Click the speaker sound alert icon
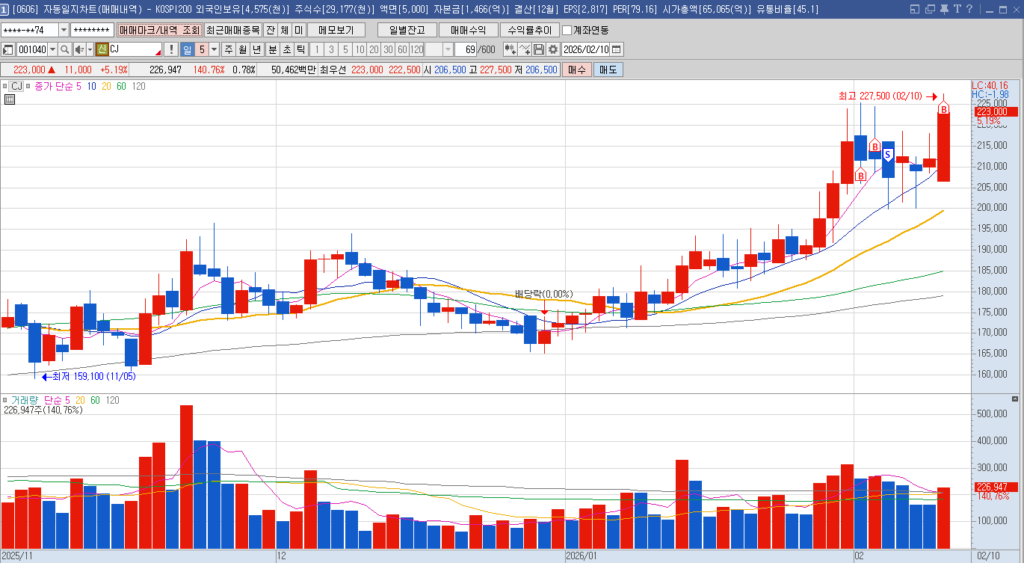The image size is (1024, 563). [x=79, y=49]
